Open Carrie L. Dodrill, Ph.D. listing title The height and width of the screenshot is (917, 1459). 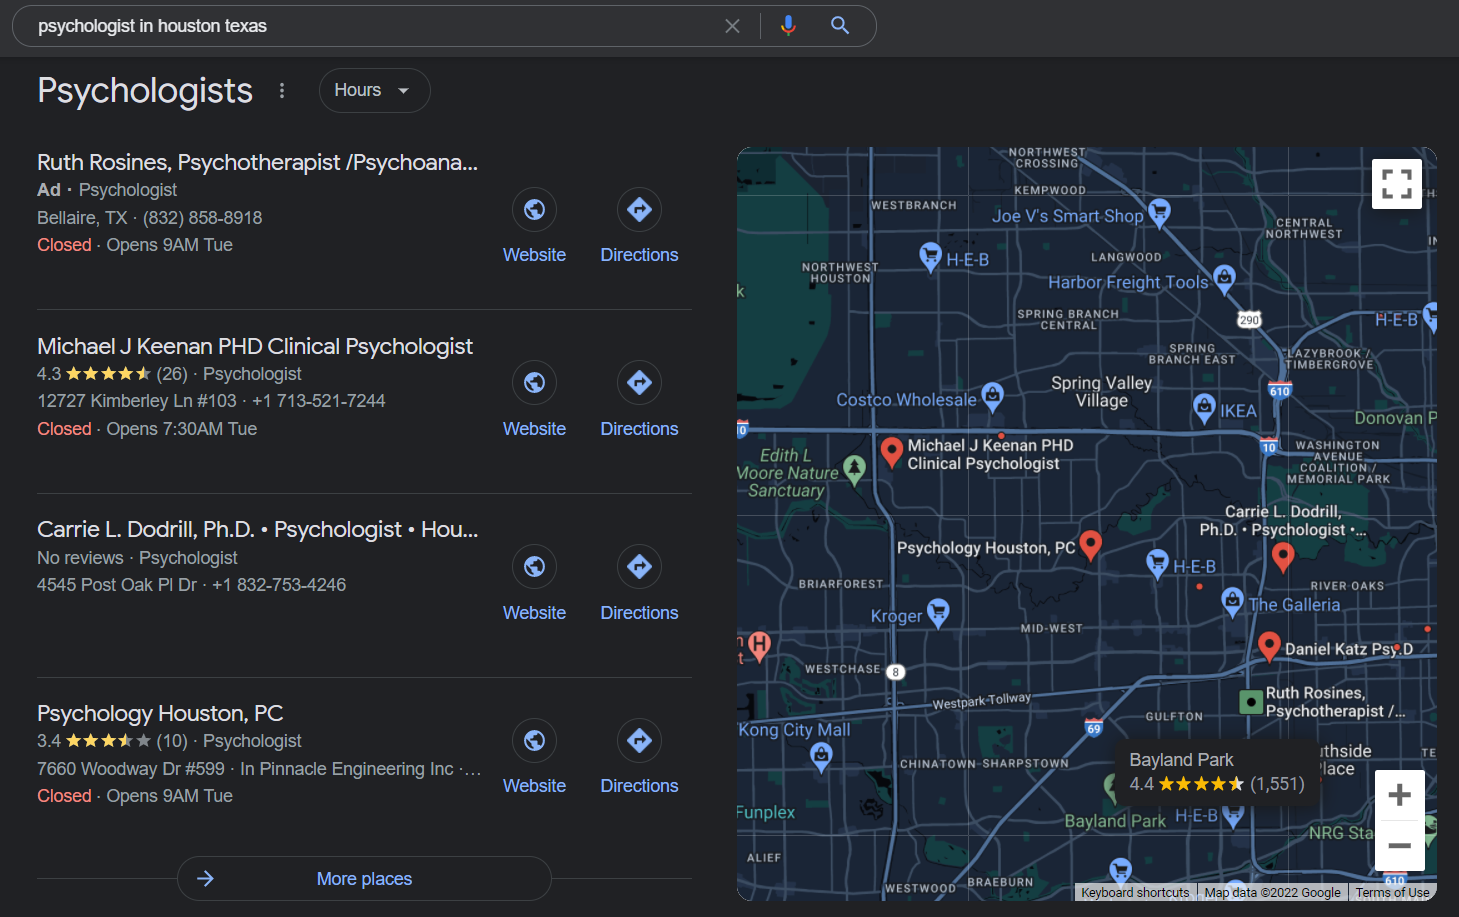point(257,529)
